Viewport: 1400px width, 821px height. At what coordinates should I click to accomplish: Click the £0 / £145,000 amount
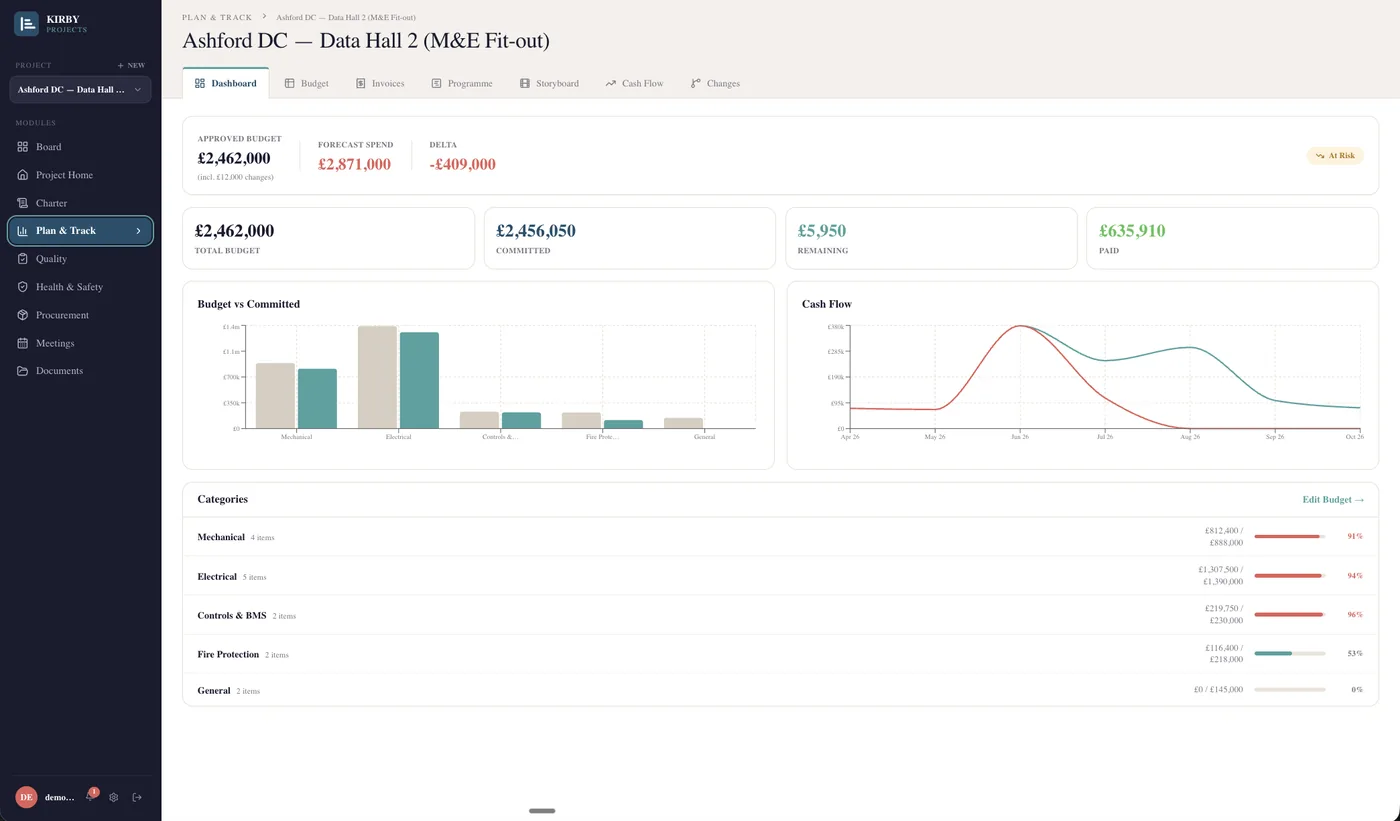coord(1219,690)
